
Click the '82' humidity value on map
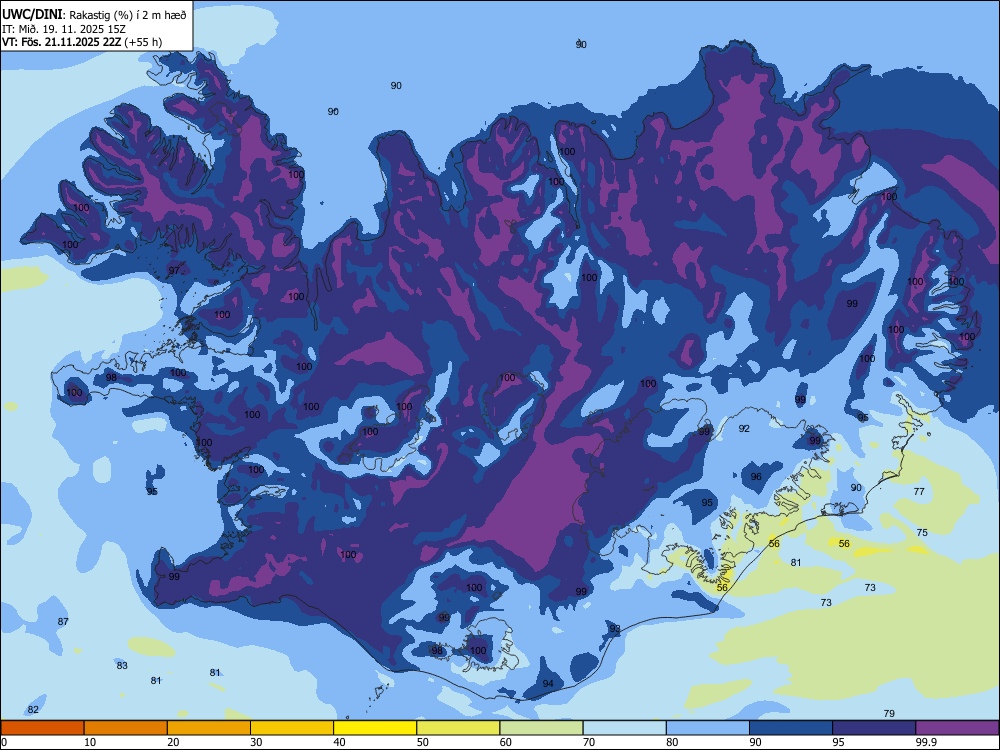pyautogui.click(x=33, y=709)
